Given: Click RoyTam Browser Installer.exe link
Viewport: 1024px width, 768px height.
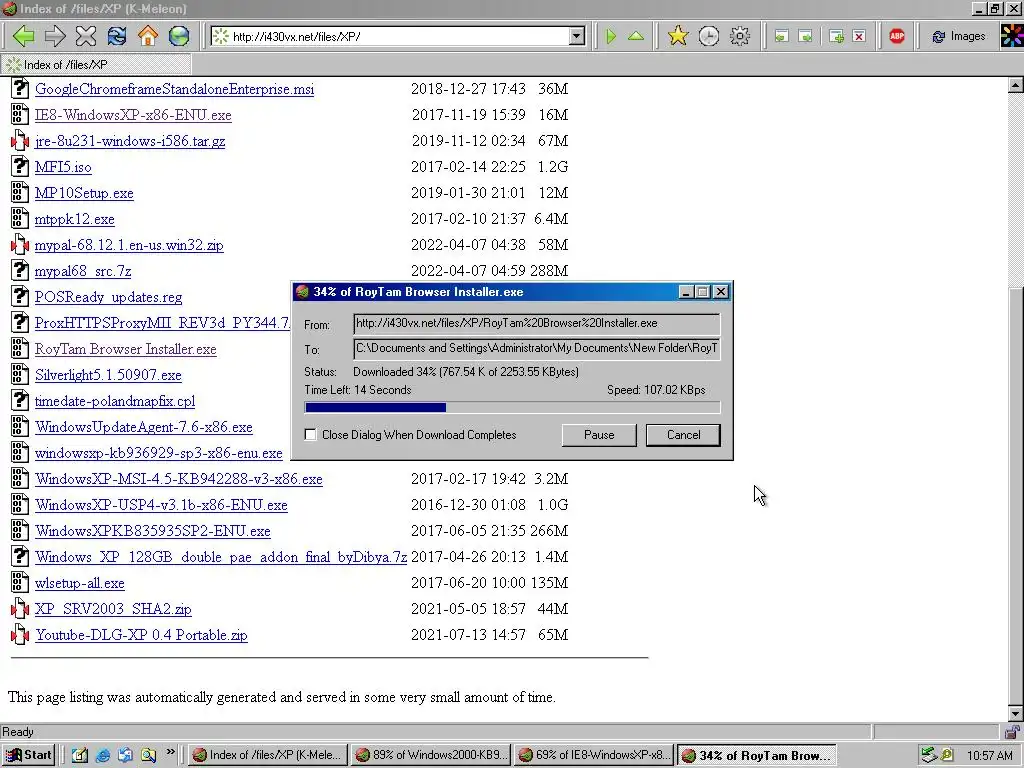Looking at the screenshot, I should (x=125, y=349).
